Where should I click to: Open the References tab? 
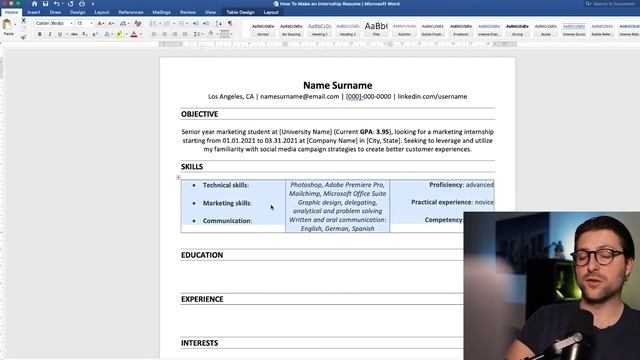coord(131,12)
